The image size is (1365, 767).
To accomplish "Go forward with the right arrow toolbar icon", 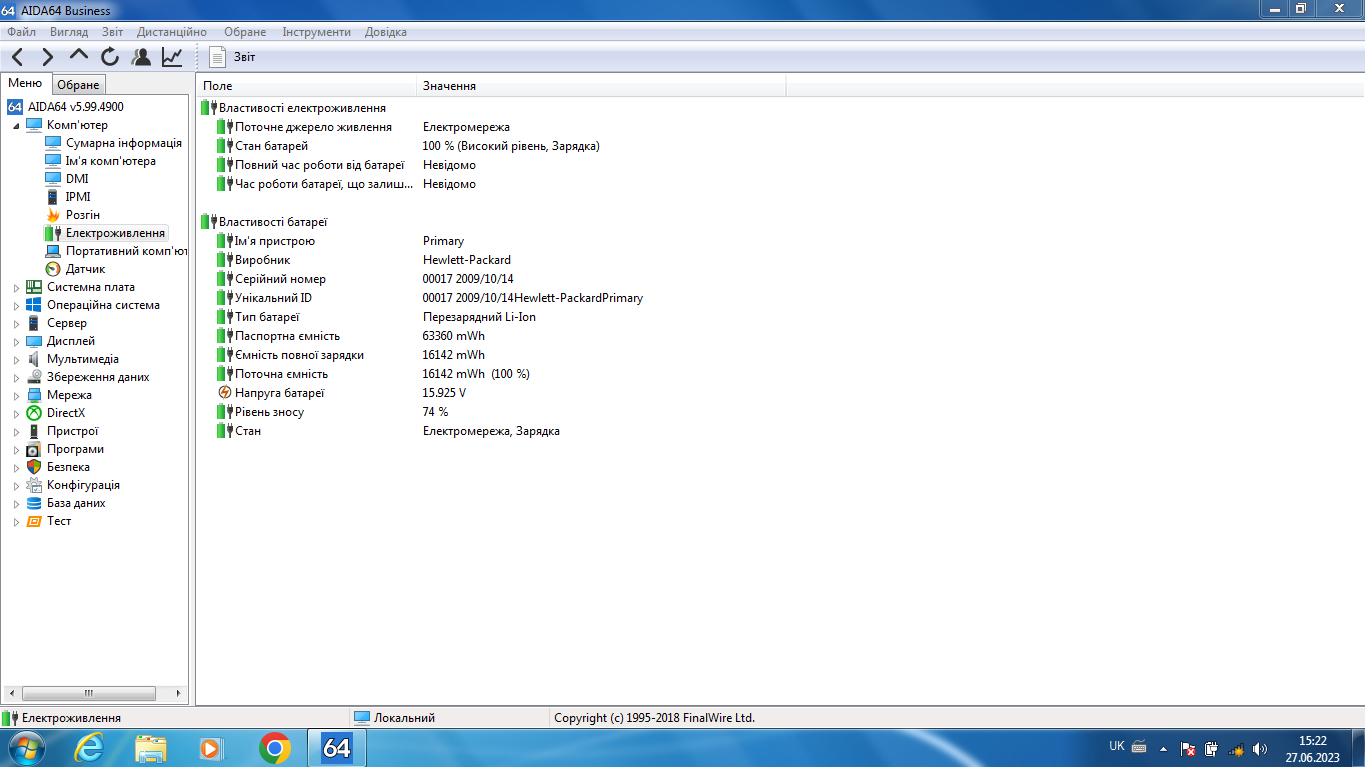I will 47,57.
